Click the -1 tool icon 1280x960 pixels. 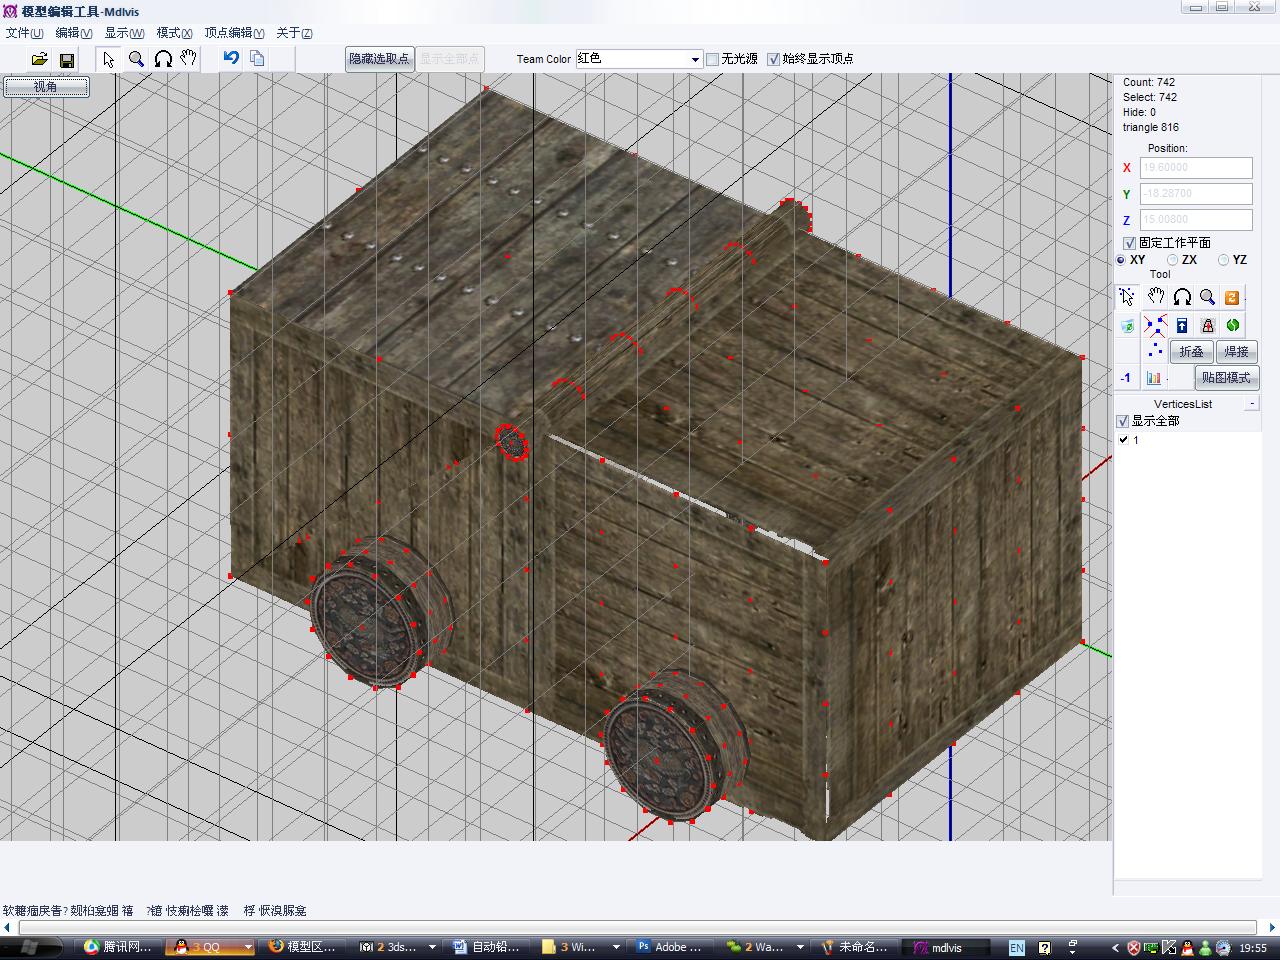pos(1126,378)
